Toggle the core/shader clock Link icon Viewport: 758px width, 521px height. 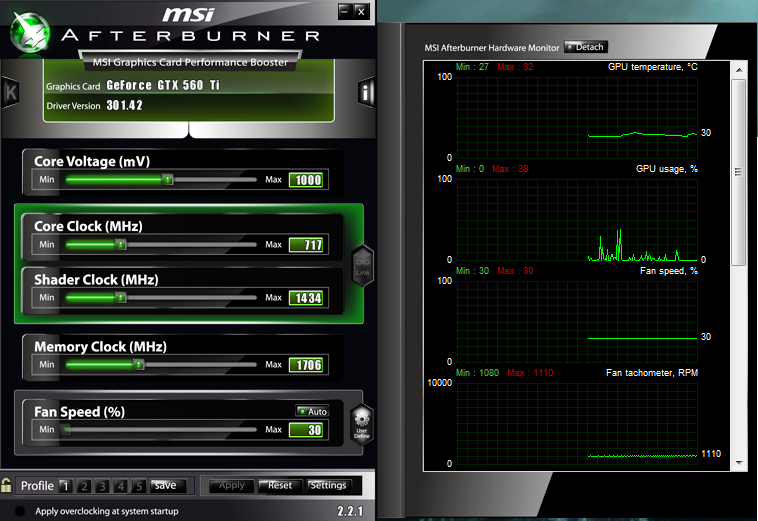[362, 261]
